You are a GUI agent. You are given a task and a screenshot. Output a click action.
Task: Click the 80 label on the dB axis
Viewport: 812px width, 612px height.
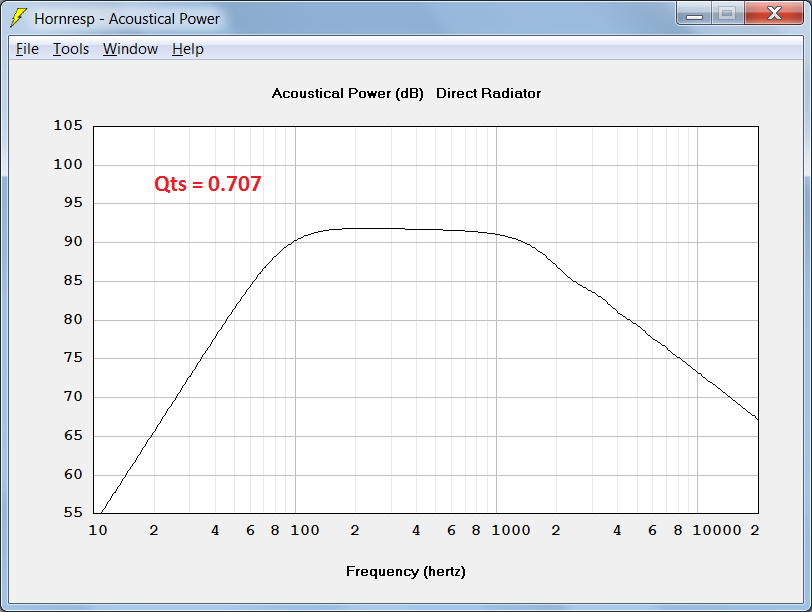(x=73, y=319)
